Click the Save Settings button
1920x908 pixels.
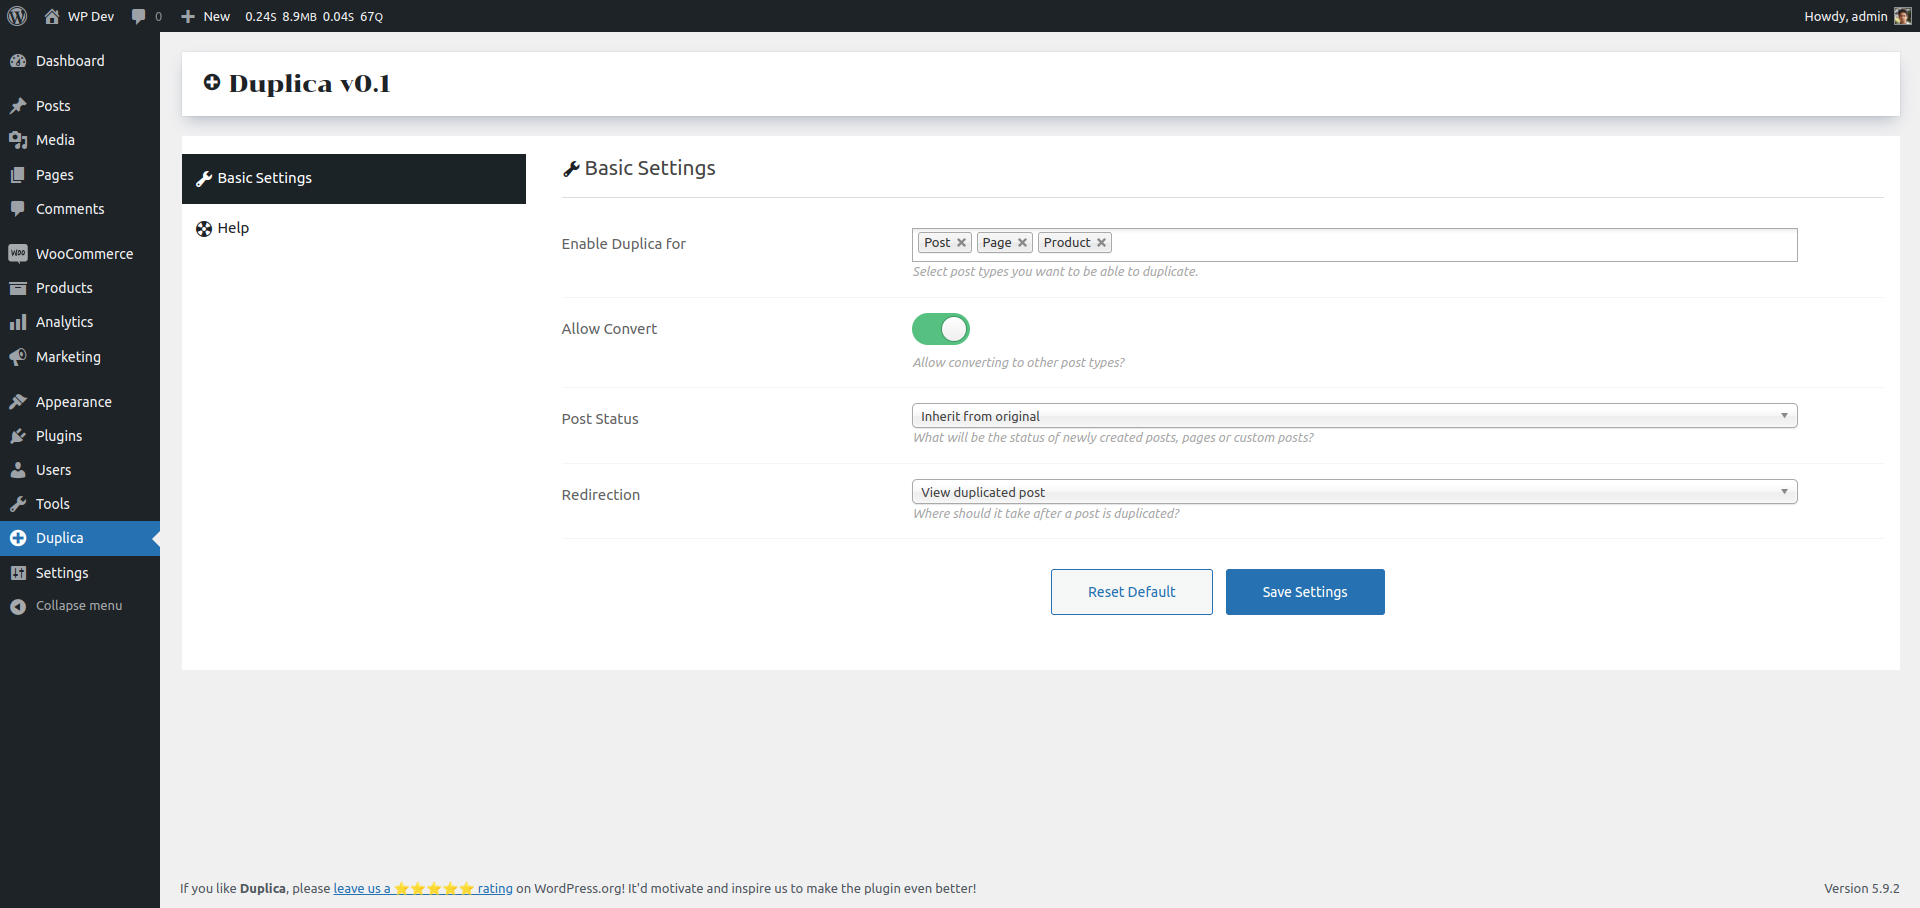pyautogui.click(x=1305, y=592)
